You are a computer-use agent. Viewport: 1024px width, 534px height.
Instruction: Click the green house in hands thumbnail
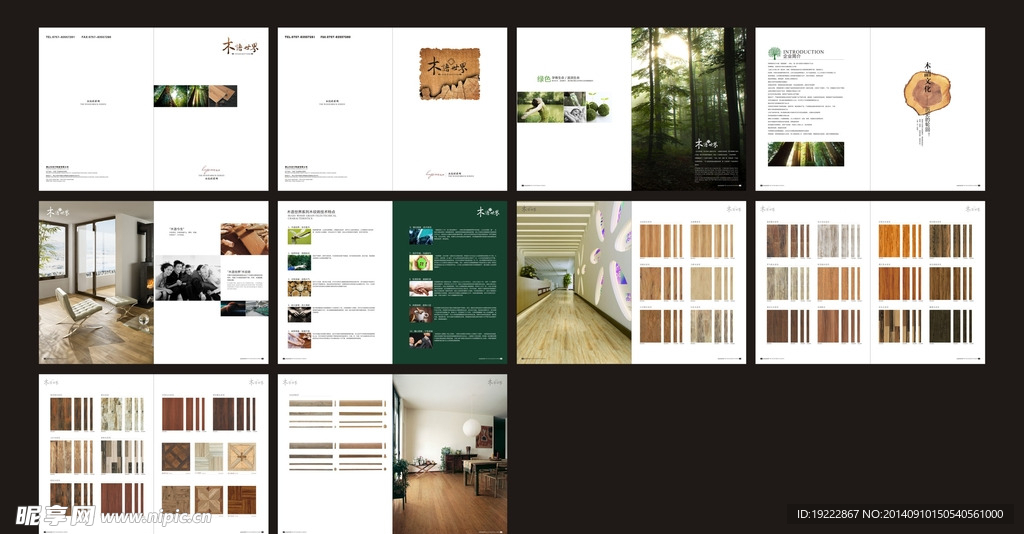[421, 262]
